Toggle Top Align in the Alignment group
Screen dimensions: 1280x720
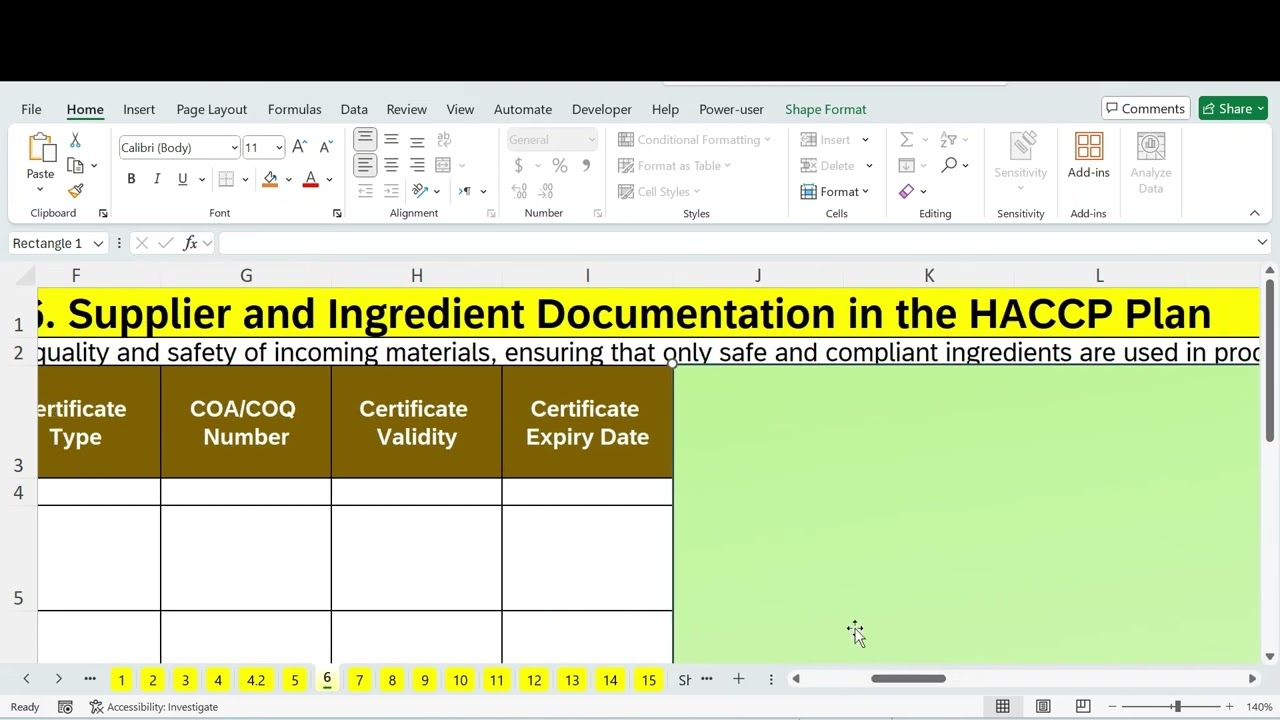(x=365, y=140)
